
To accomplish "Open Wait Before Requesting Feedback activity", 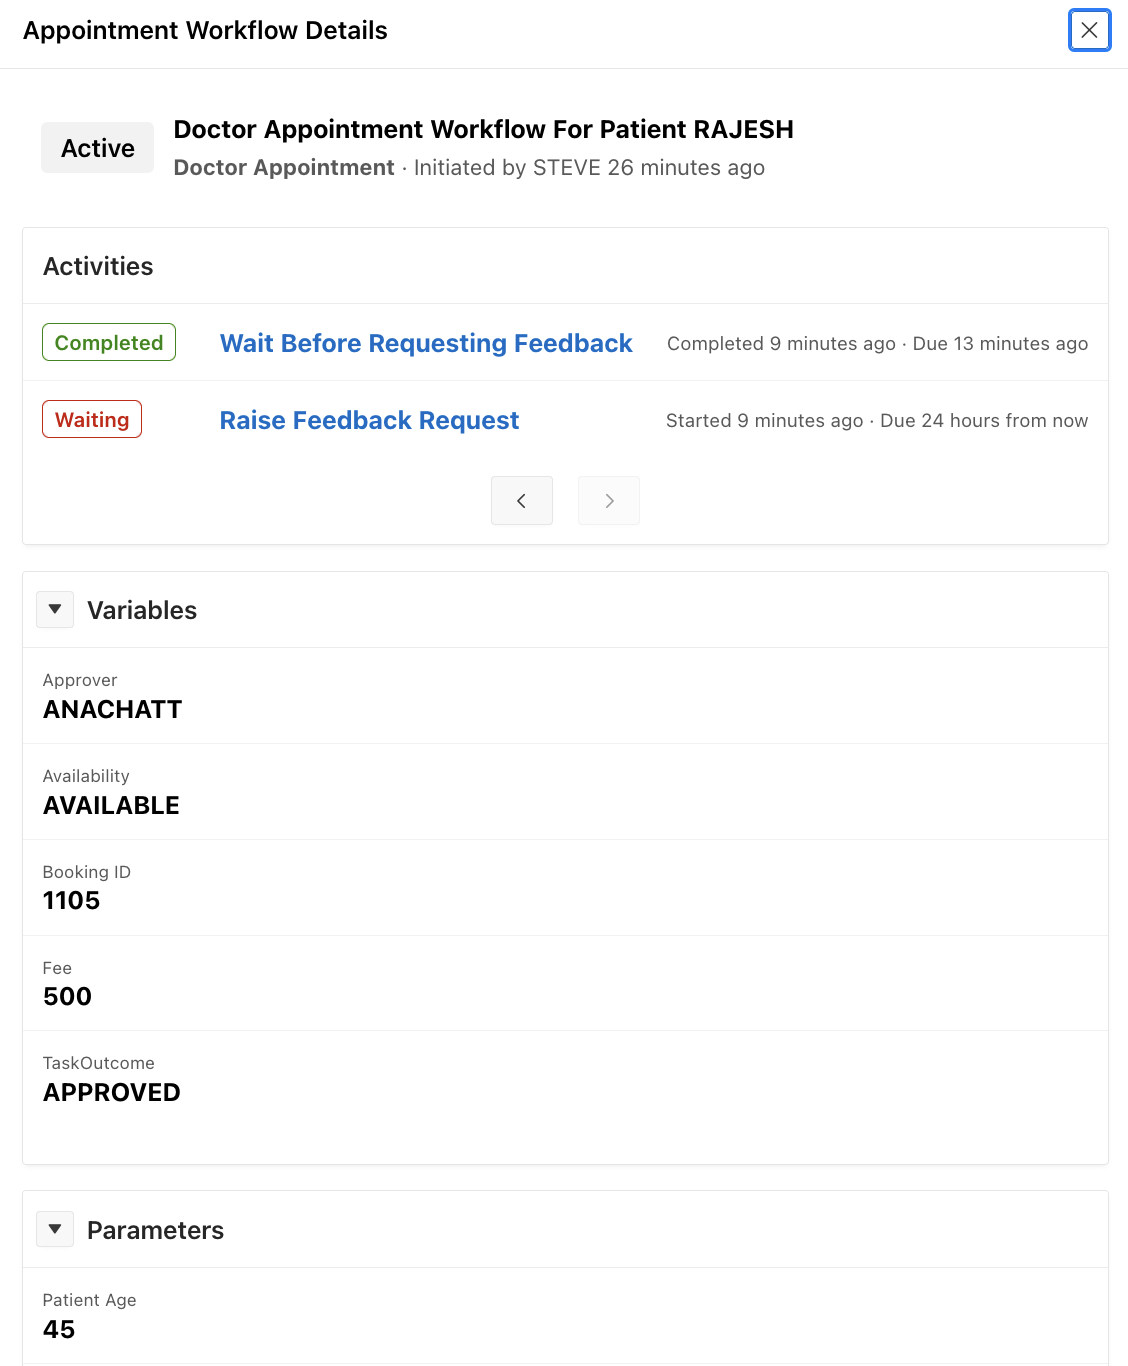I will (x=426, y=343).
